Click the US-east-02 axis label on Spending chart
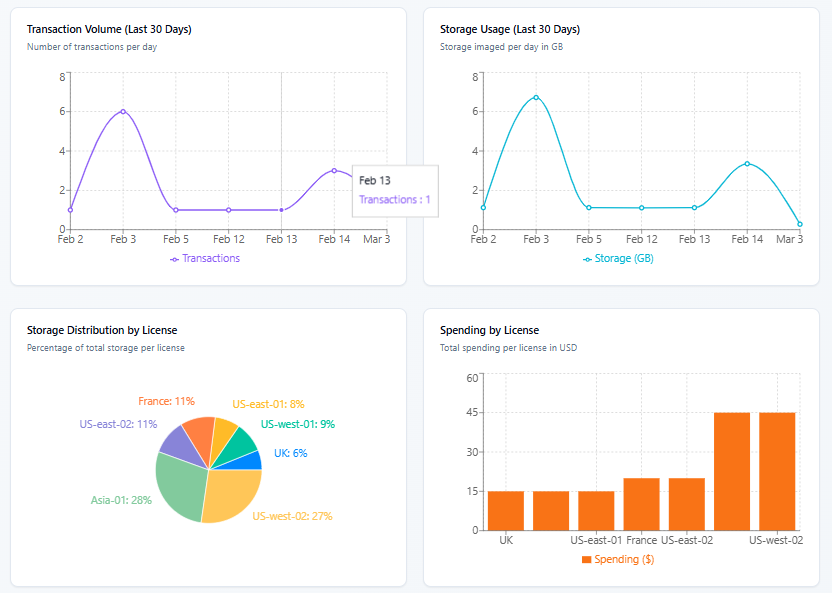Image resolution: width=832 pixels, height=593 pixels. coord(686,539)
